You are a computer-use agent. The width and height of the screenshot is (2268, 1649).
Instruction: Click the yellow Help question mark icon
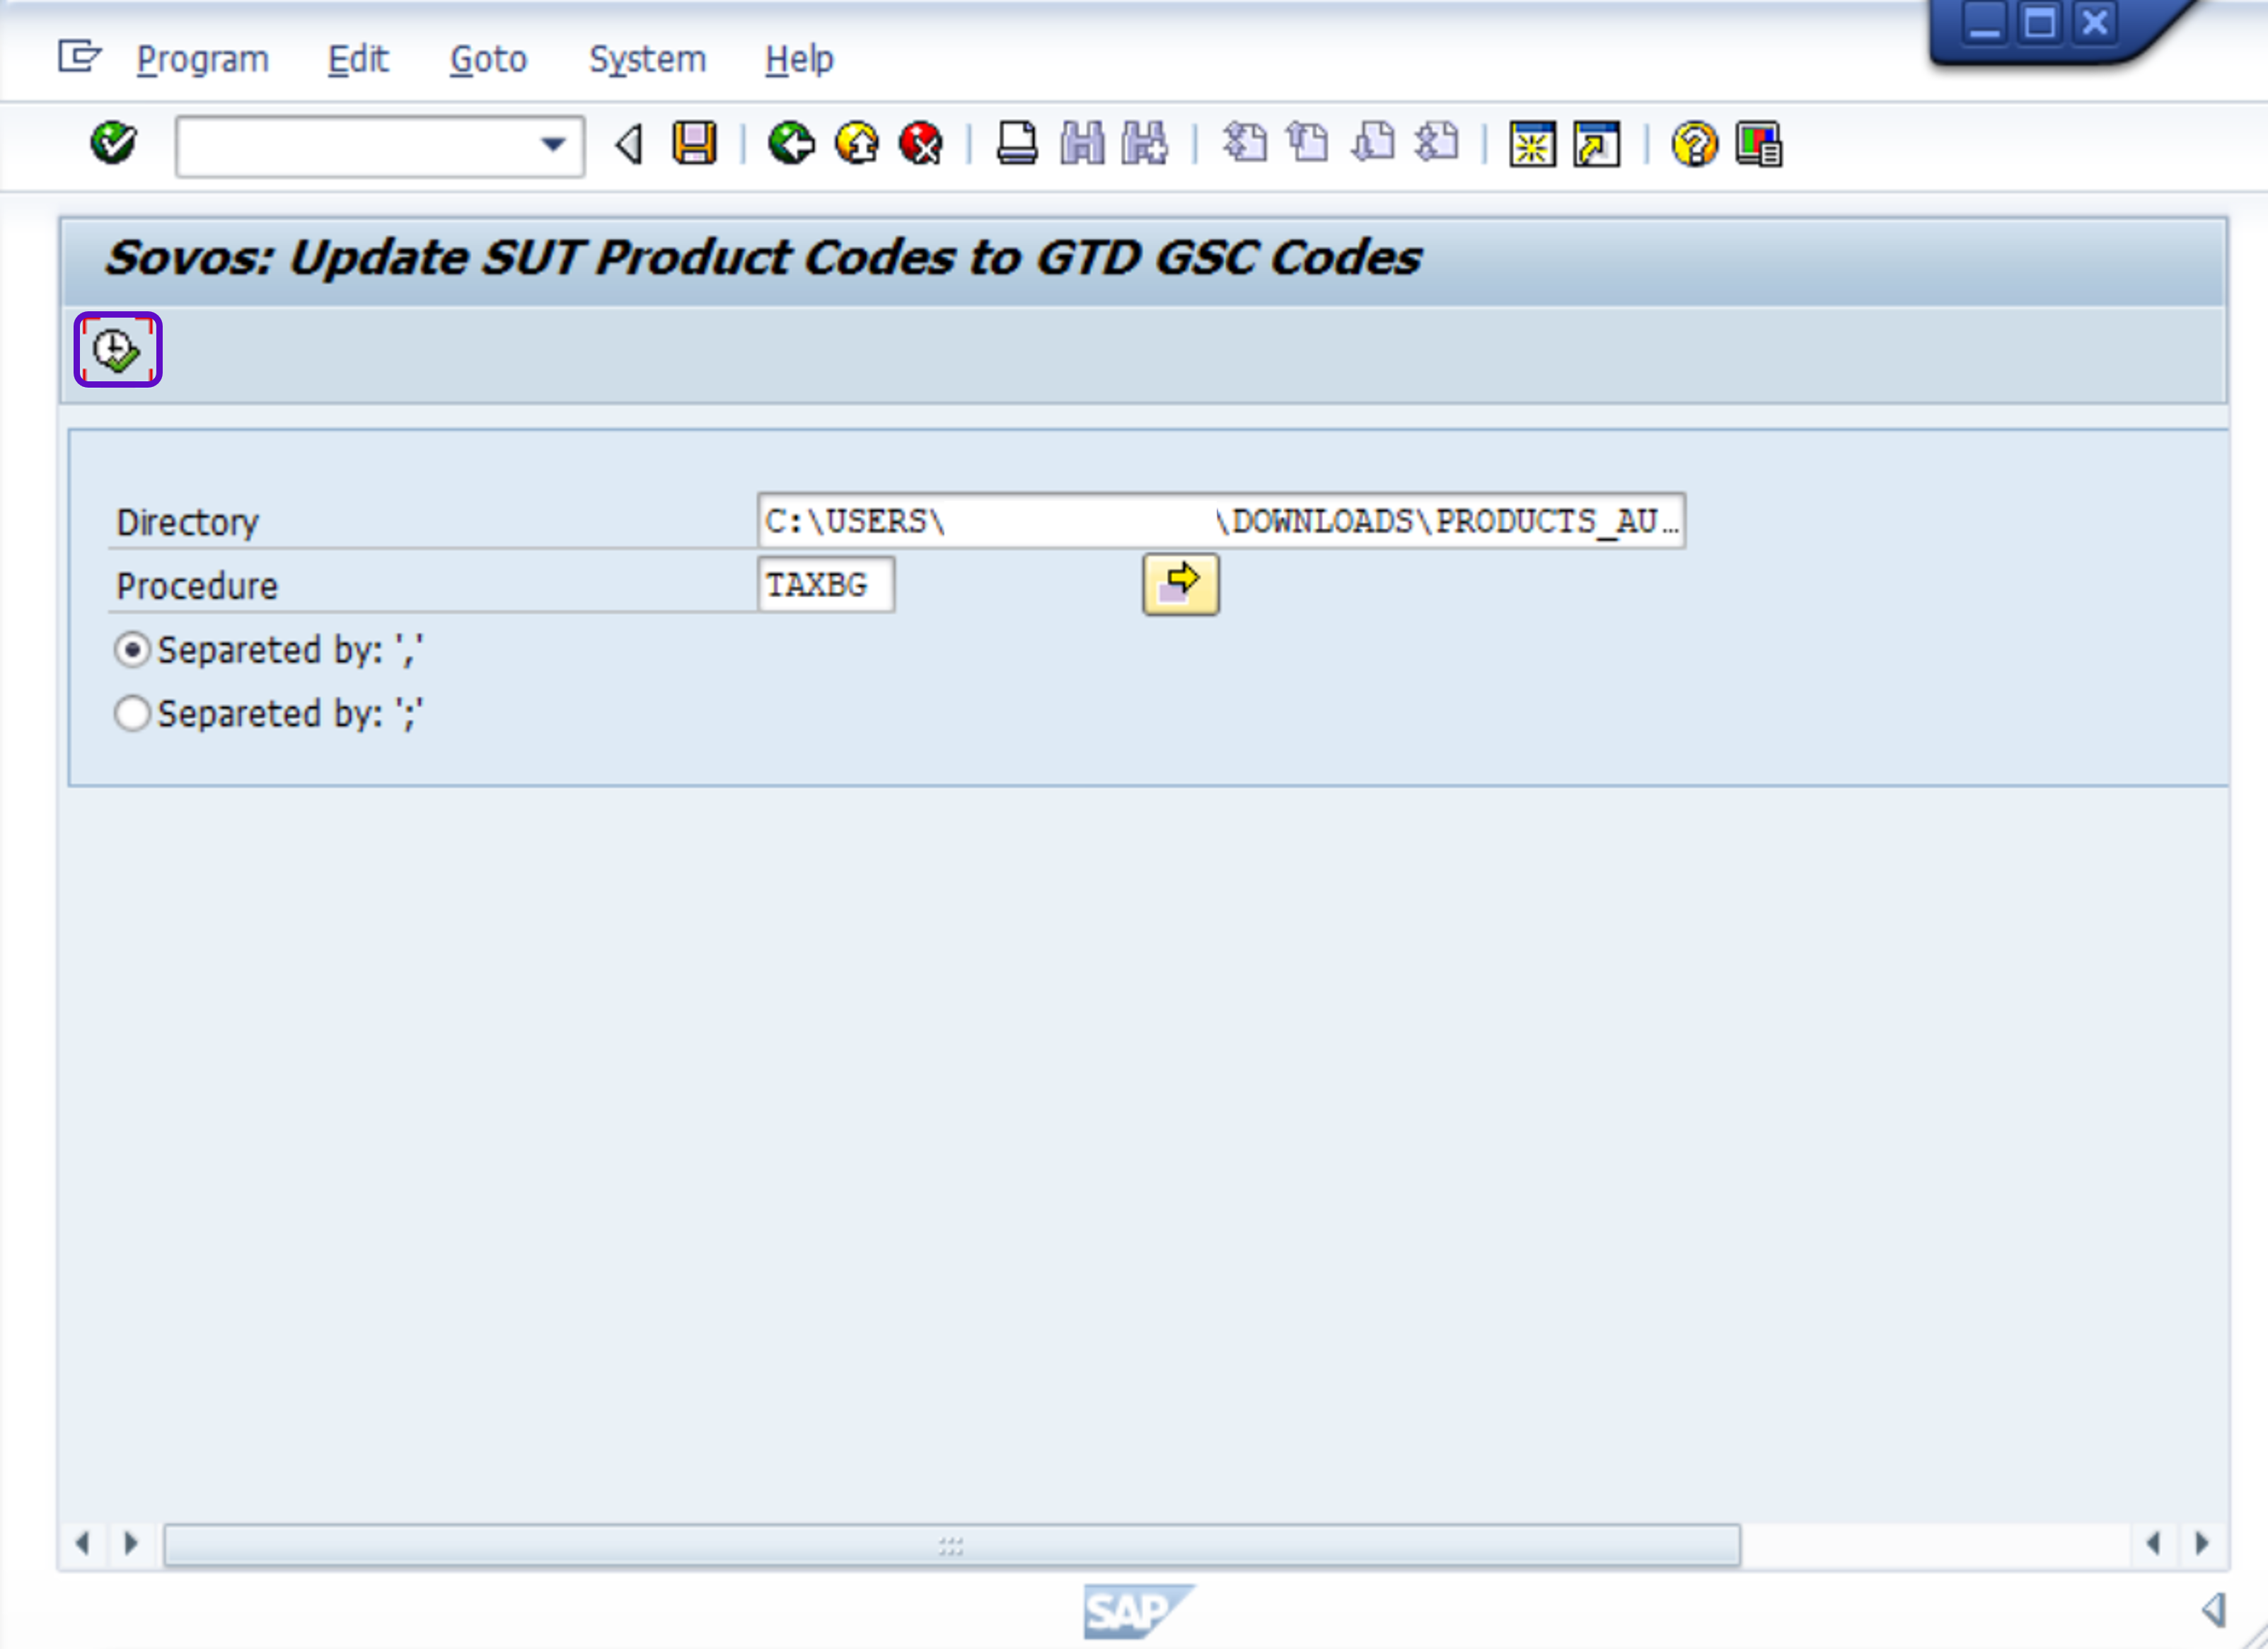pos(1694,144)
